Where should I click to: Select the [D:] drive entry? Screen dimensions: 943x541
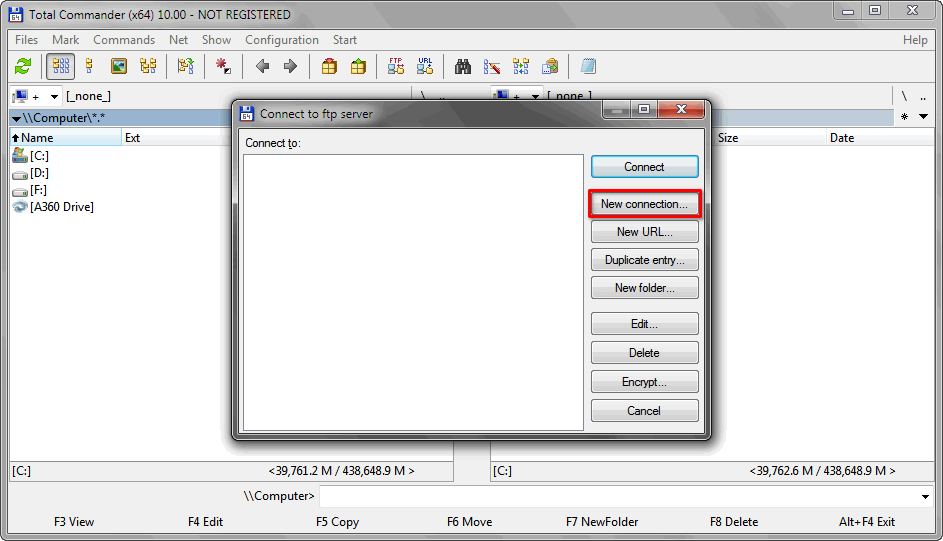pyautogui.click(x=31, y=173)
